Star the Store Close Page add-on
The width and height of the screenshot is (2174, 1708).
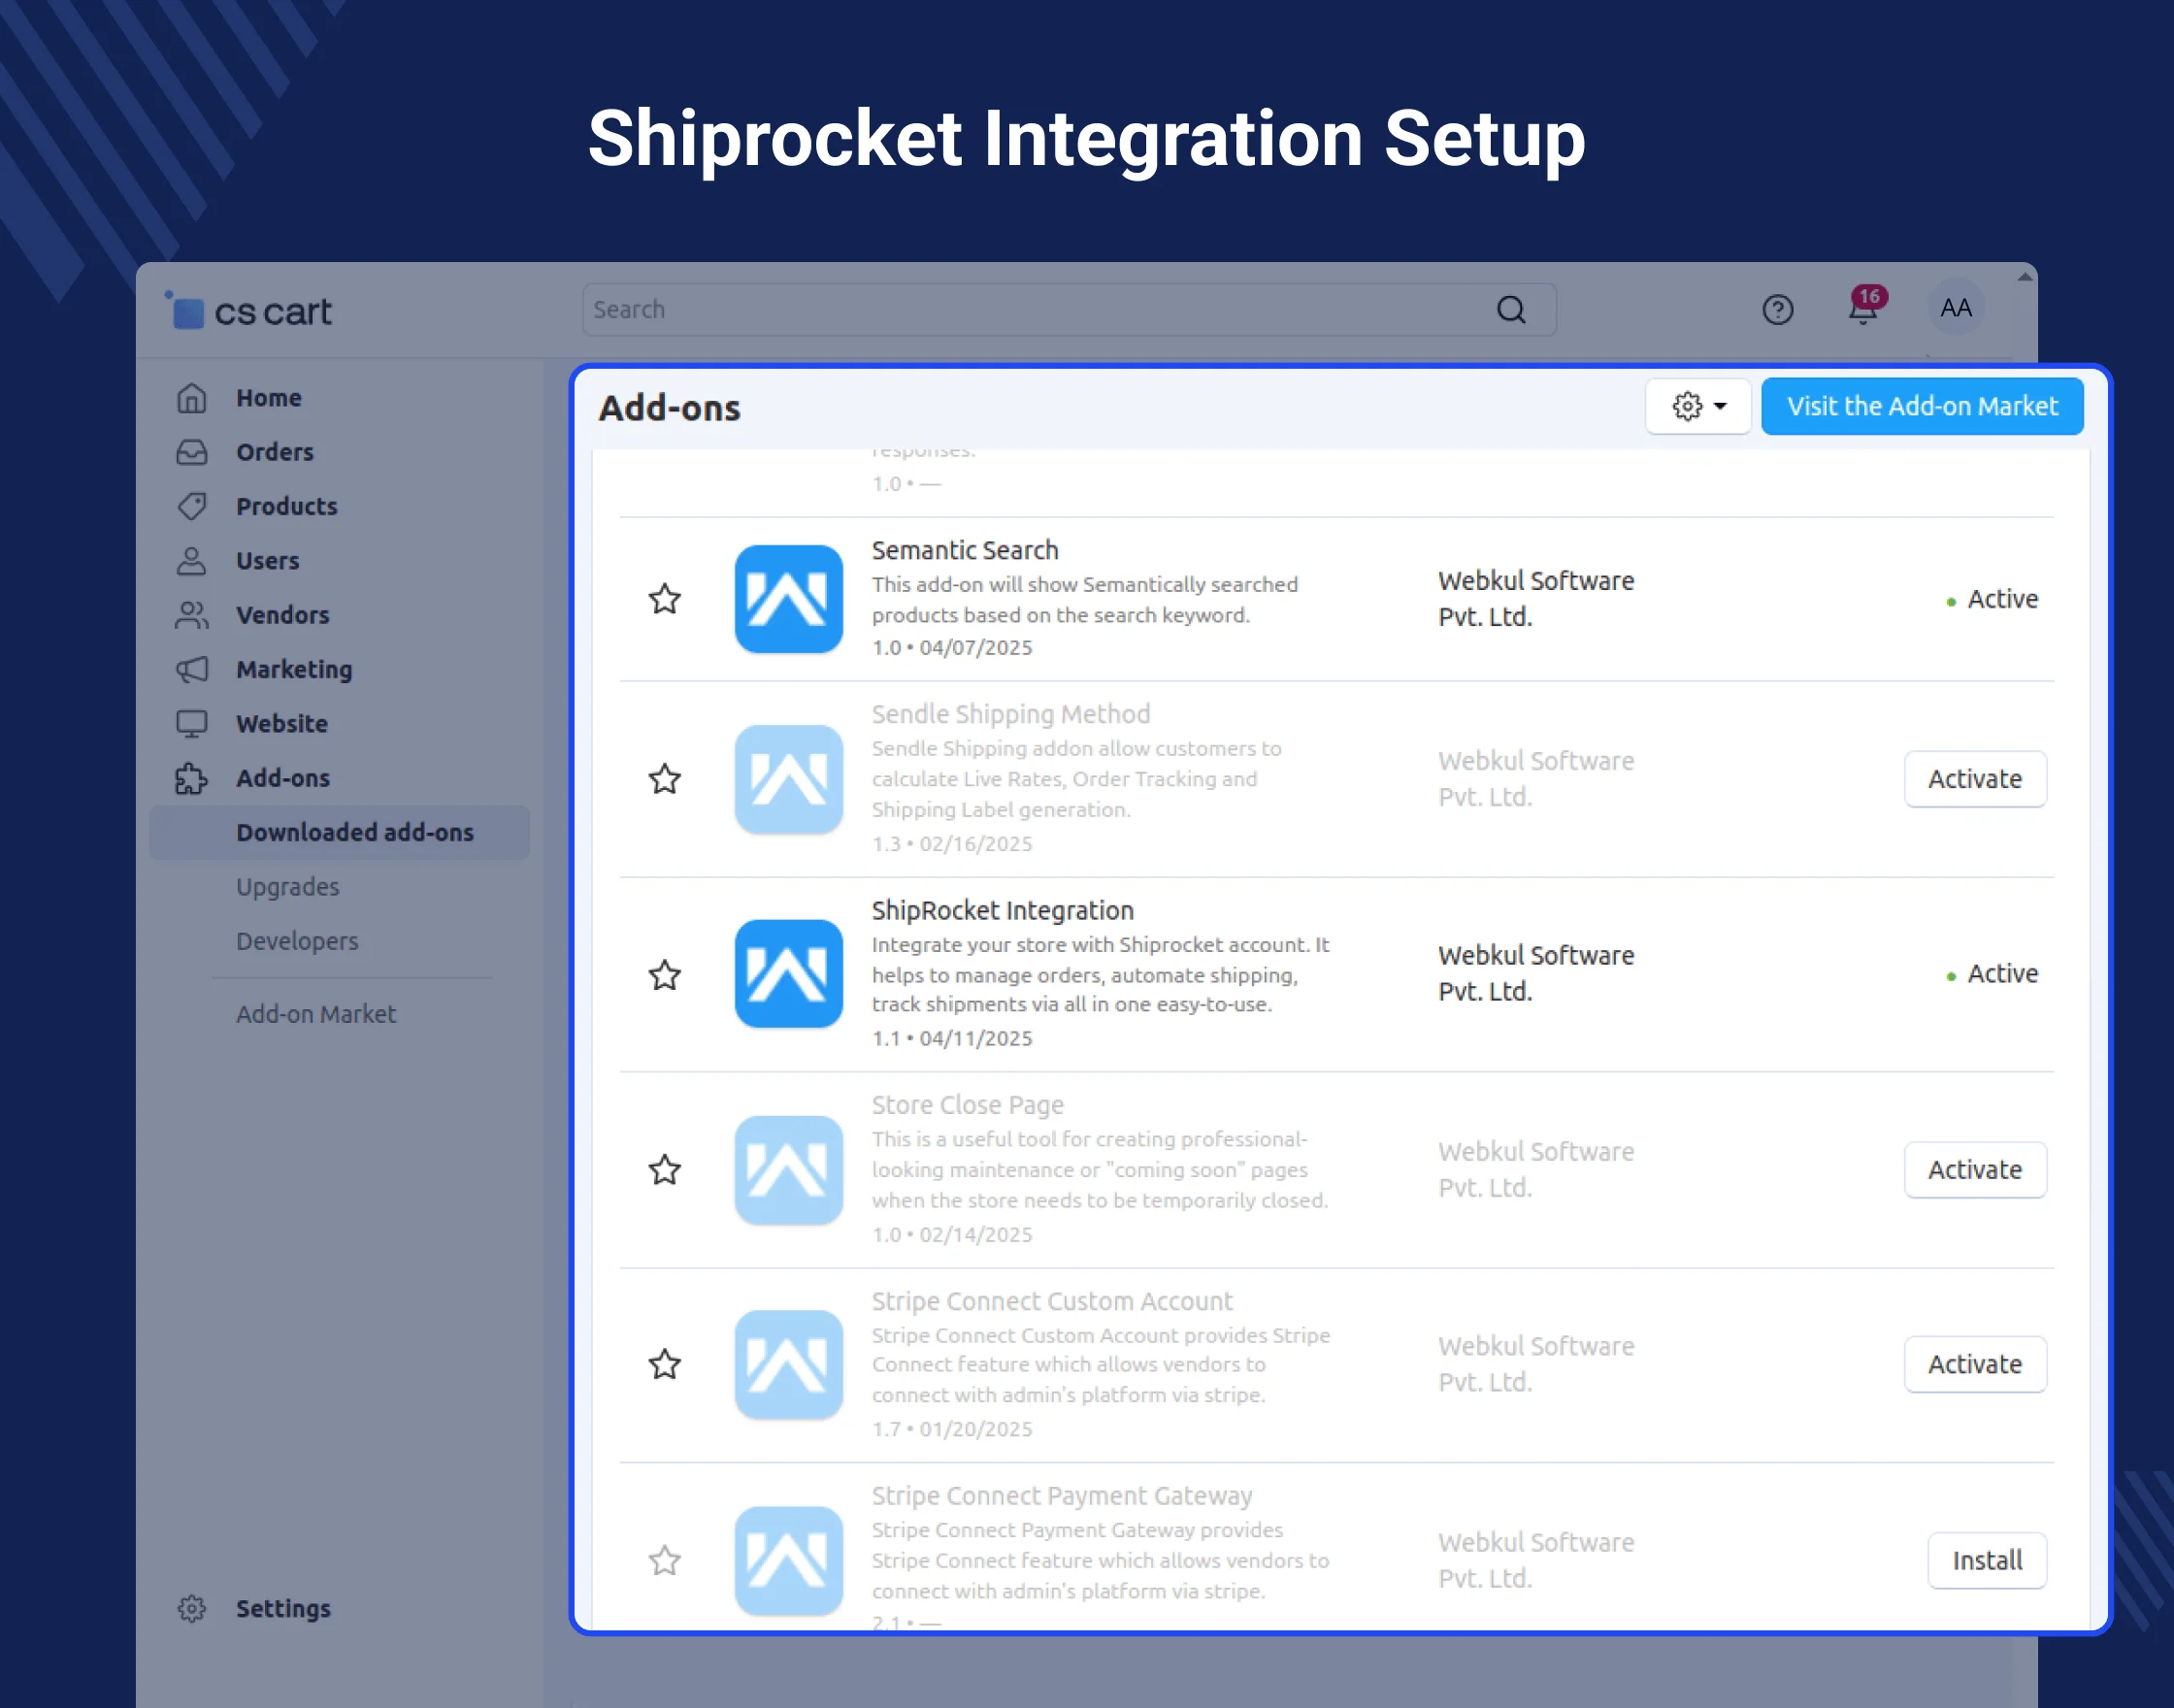665,1170
